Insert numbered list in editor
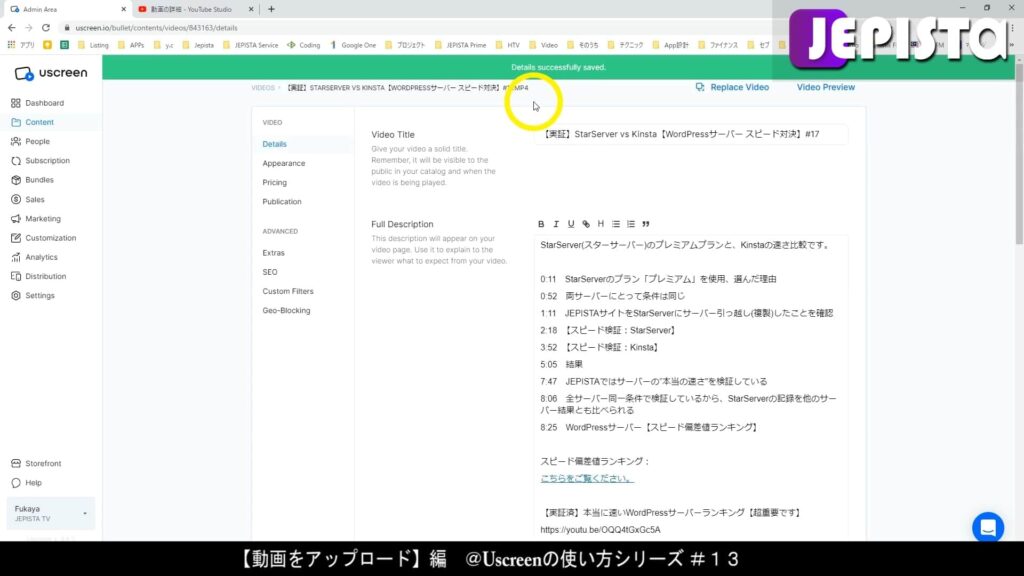Screen dimensions: 1024x576 [631, 224]
